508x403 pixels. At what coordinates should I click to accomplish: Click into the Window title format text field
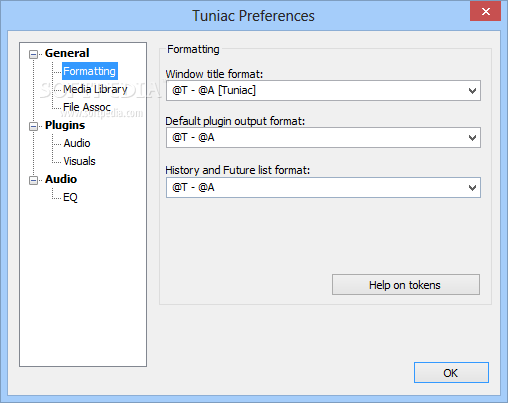(x=315, y=90)
